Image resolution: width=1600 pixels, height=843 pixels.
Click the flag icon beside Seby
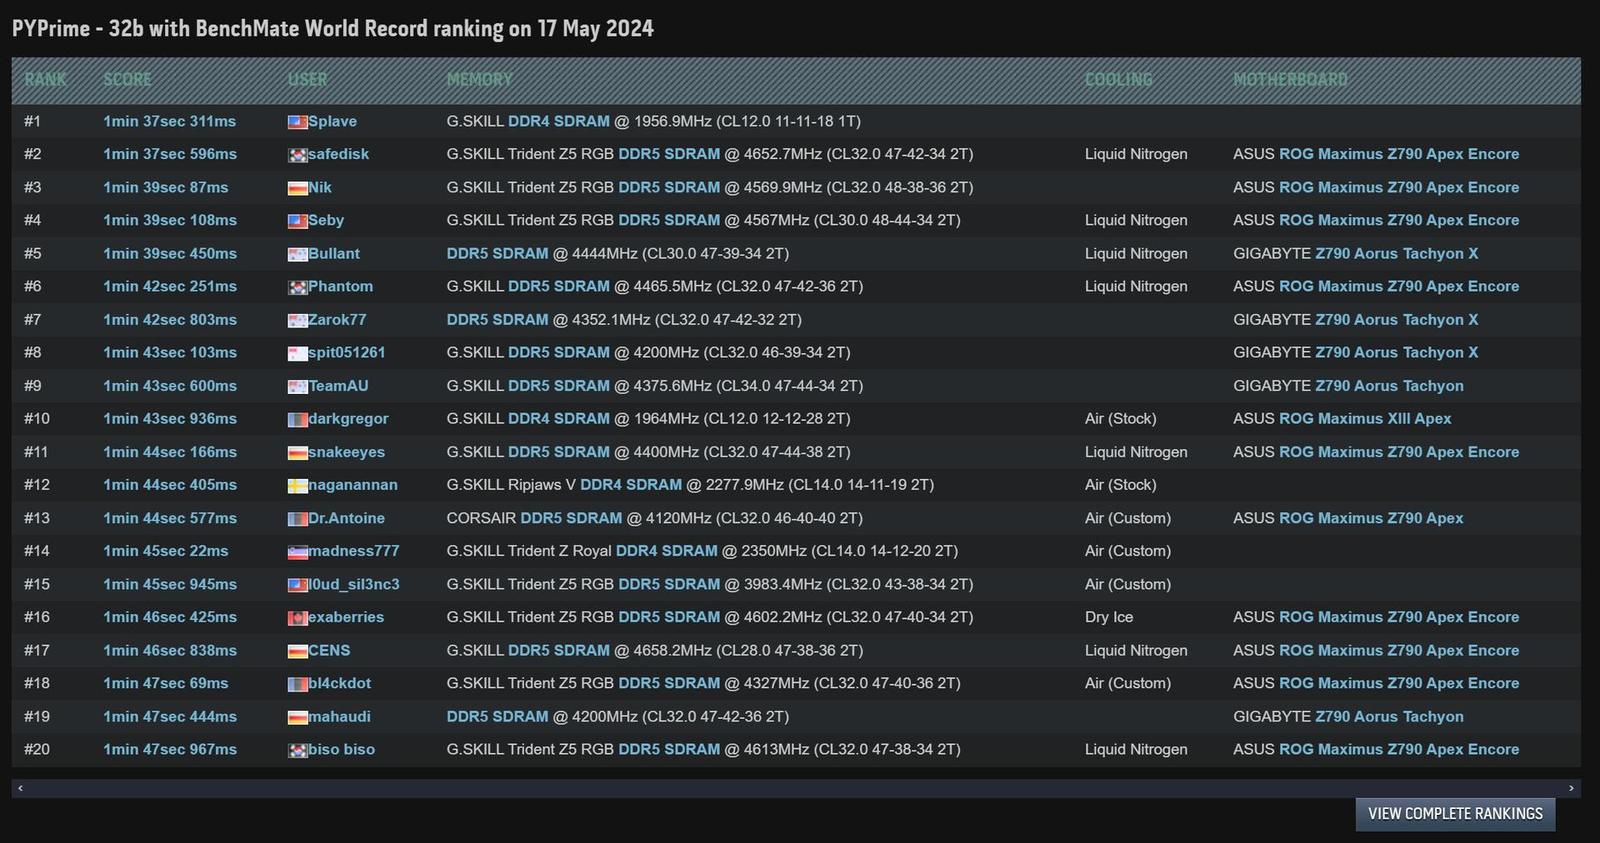pos(297,221)
